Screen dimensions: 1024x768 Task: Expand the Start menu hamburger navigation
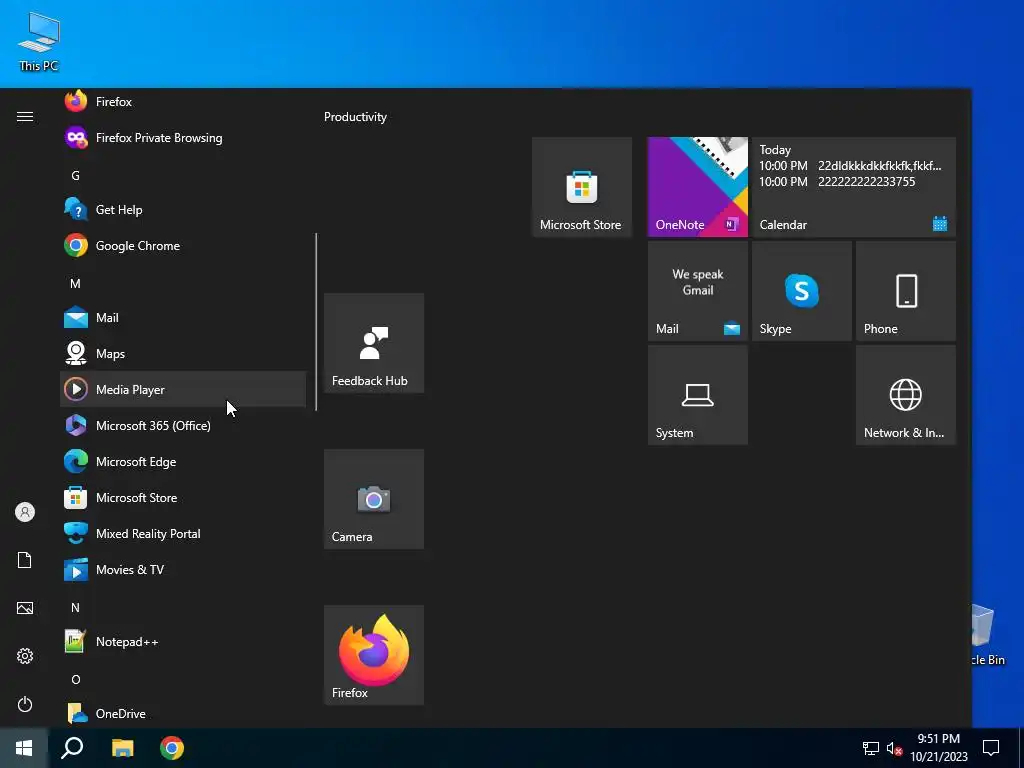click(x=25, y=116)
